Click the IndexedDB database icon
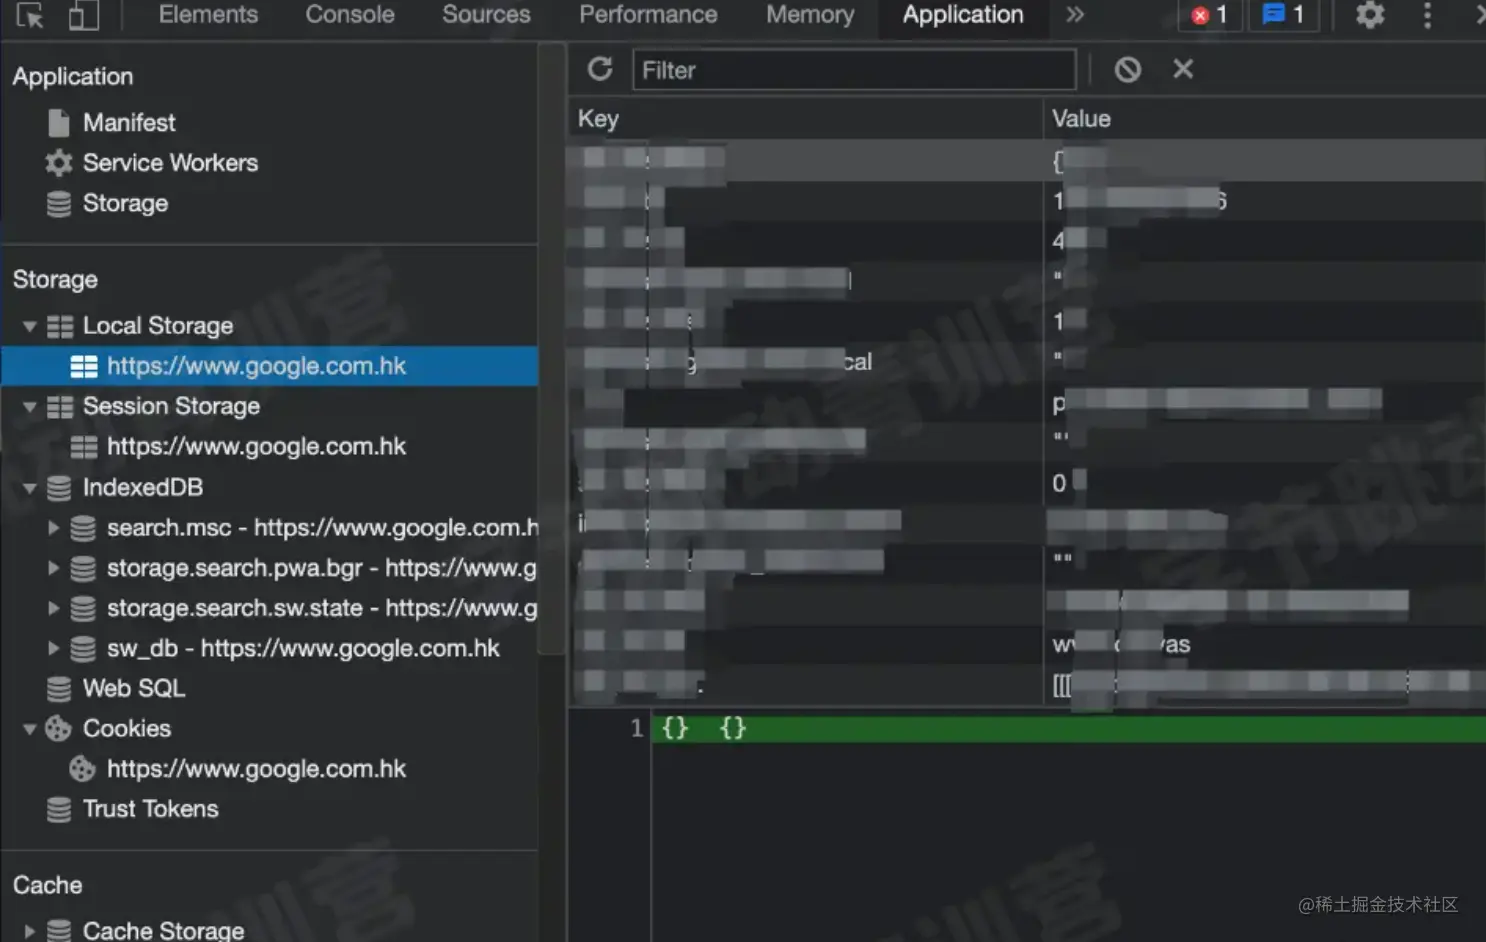1486x942 pixels. [x=59, y=488]
